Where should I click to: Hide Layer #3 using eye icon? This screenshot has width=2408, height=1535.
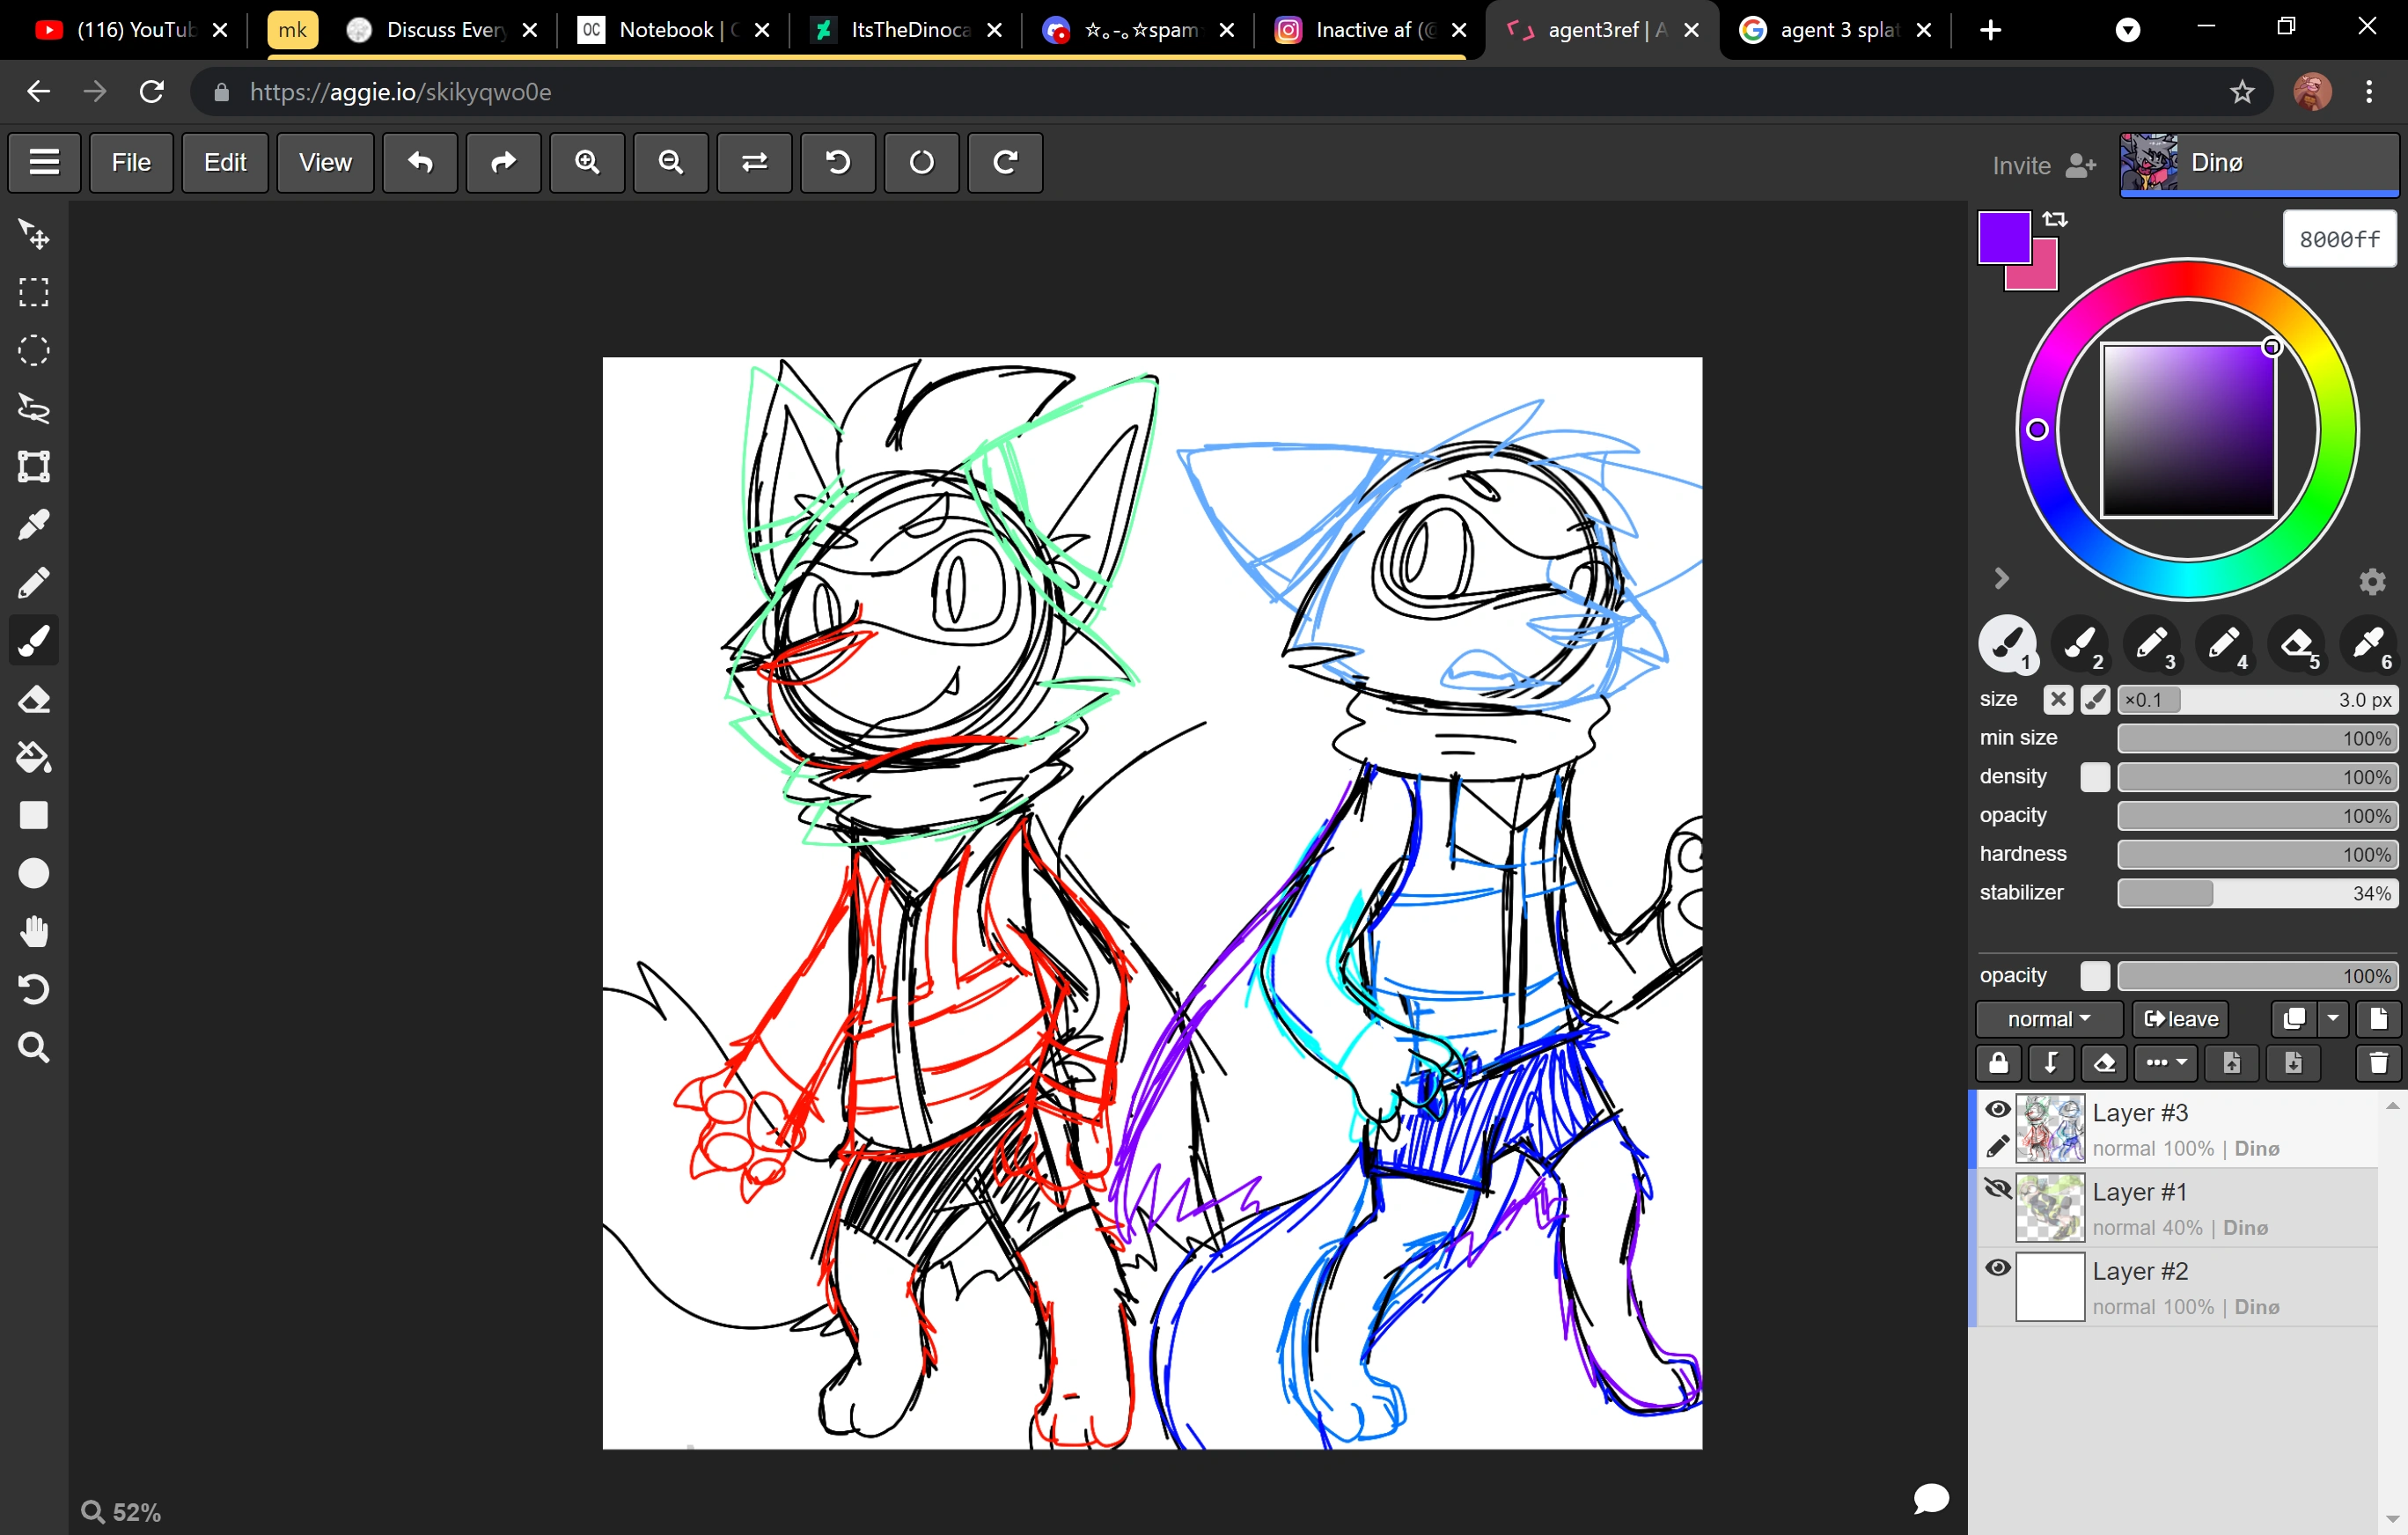(x=1997, y=1109)
